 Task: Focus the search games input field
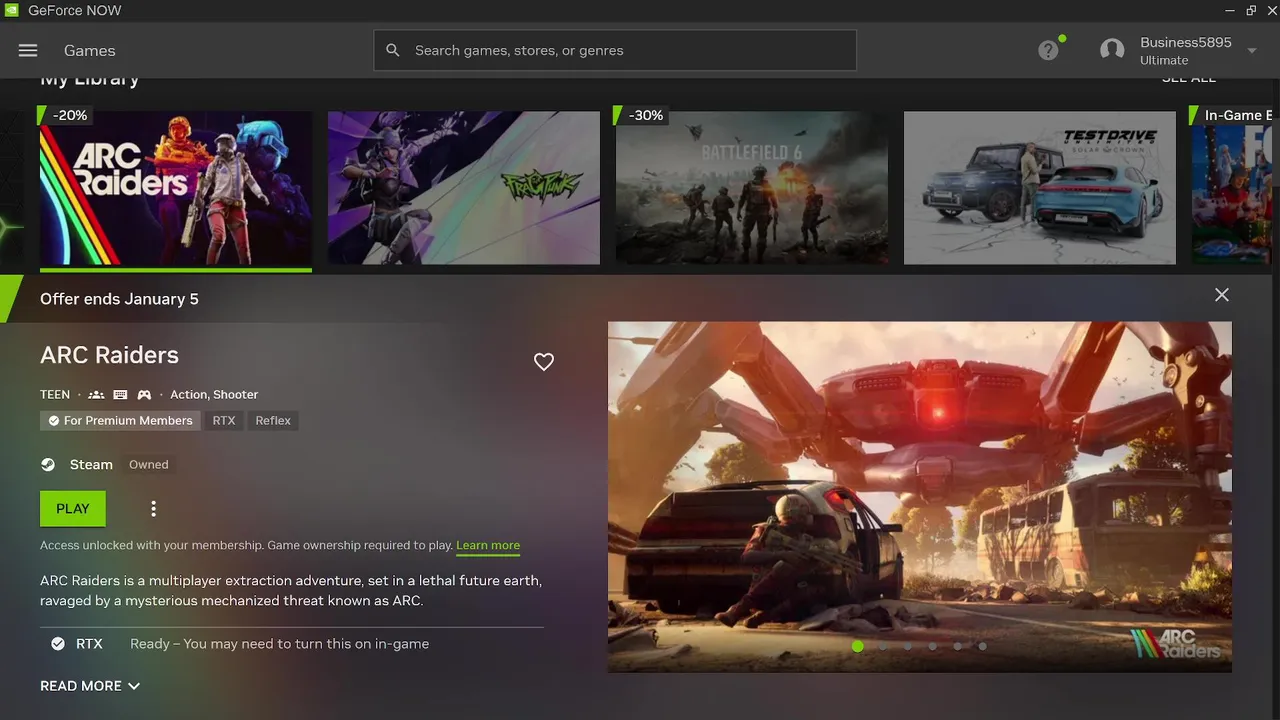click(x=615, y=50)
